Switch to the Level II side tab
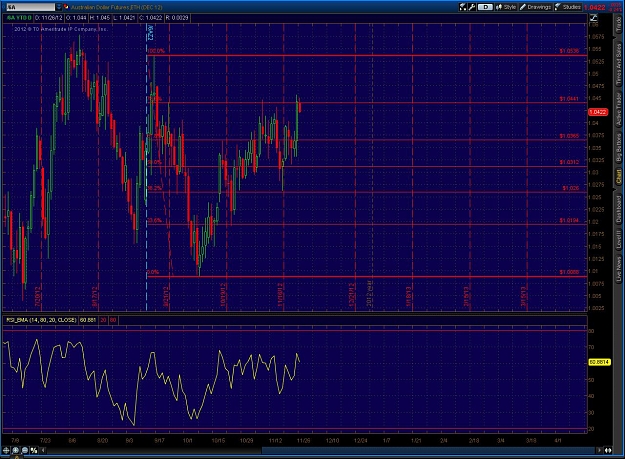This screenshot has width=625, height=459. tap(619, 240)
